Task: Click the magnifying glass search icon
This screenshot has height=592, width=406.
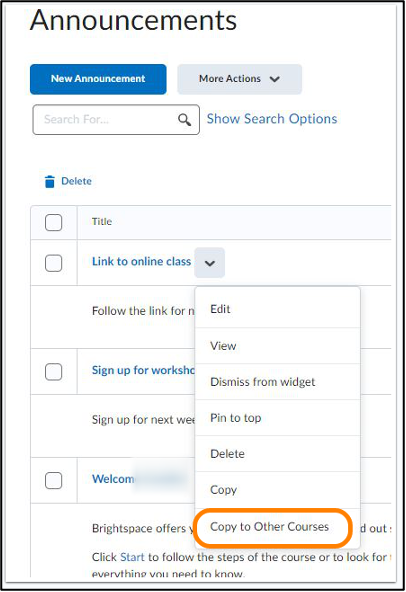Action: pyautogui.click(x=184, y=120)
